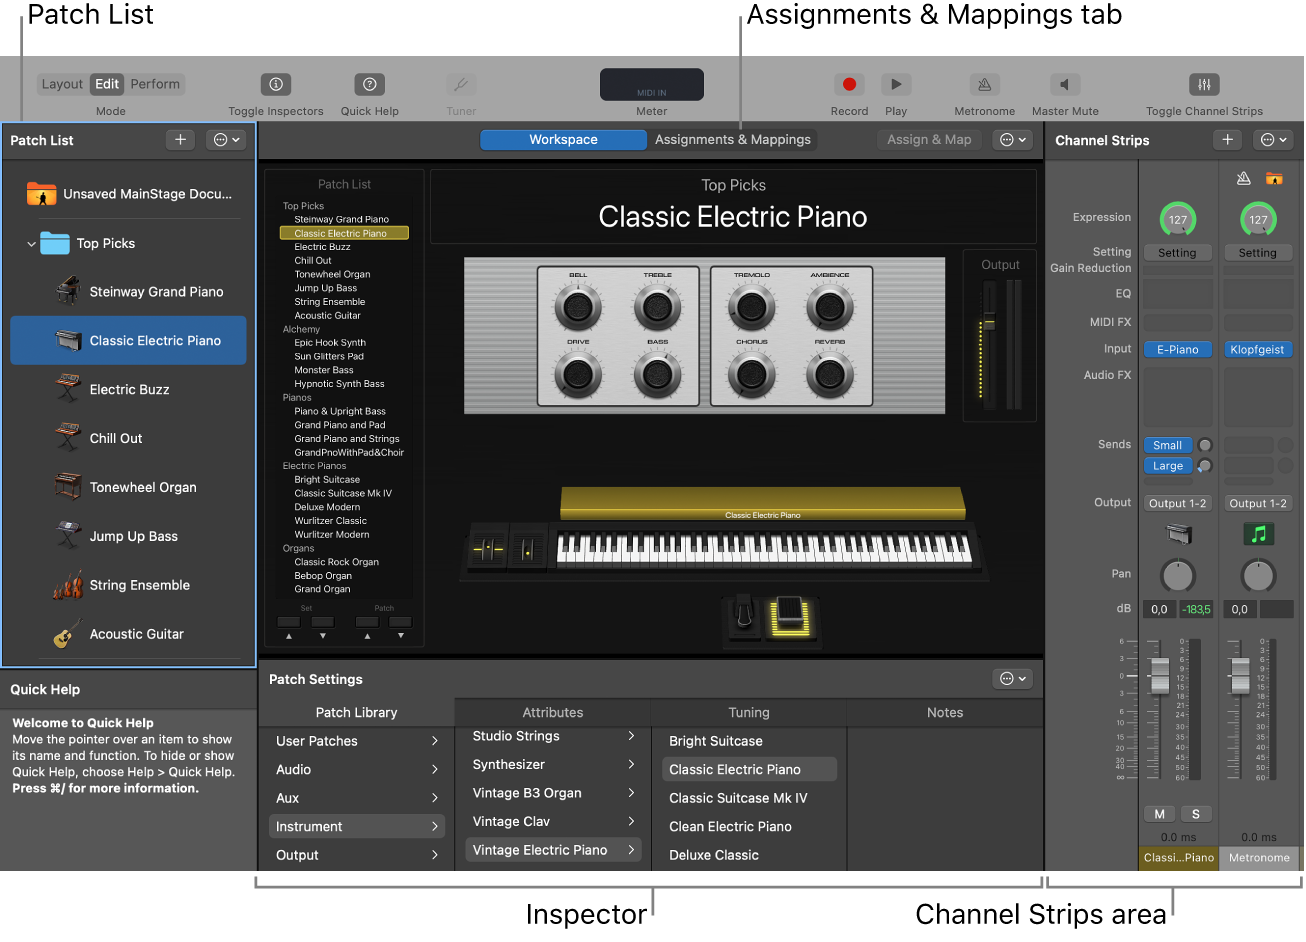The width and height of the screenshot is (1306, 942).
Task: Add a new patch with the plus button
Action: (x=180, y=139)
